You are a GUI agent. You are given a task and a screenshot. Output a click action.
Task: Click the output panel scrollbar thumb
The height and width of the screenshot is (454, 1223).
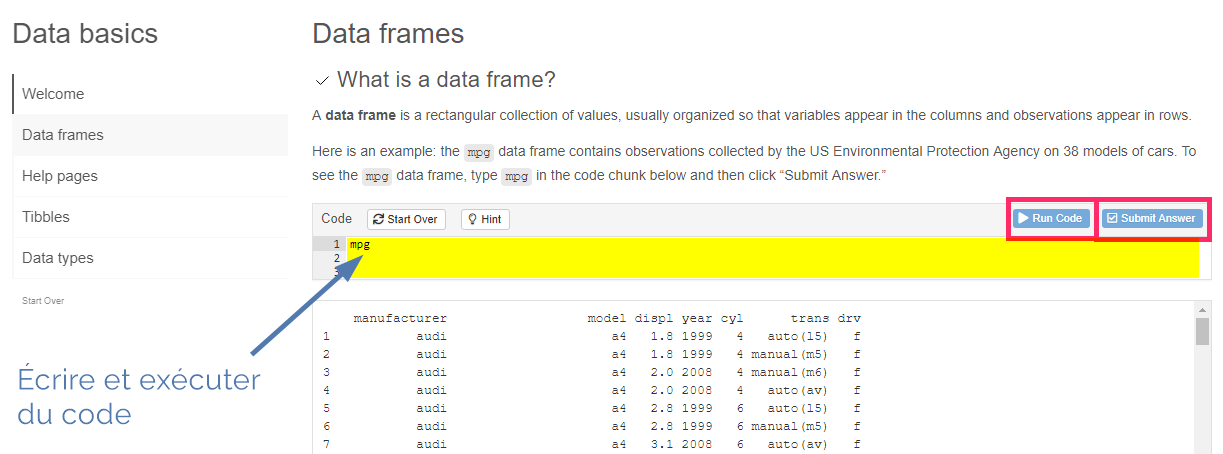(x=1203, y=331)
